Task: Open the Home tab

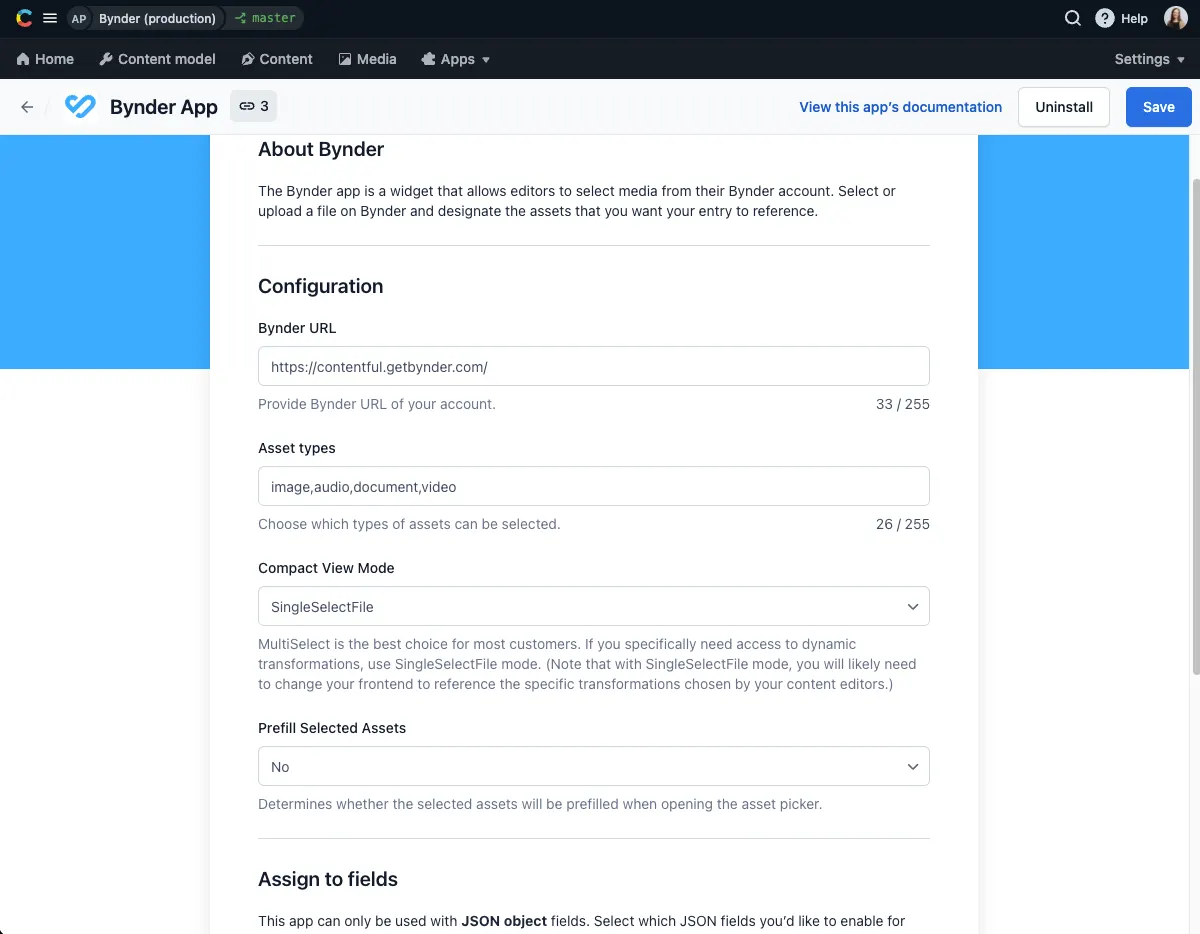Action: tap(45, 59)
